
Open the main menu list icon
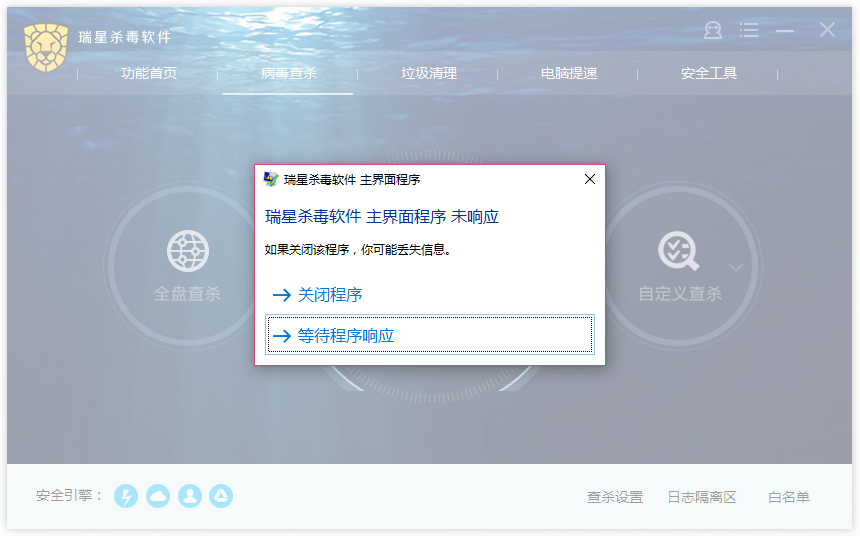[x=749, y=30]
